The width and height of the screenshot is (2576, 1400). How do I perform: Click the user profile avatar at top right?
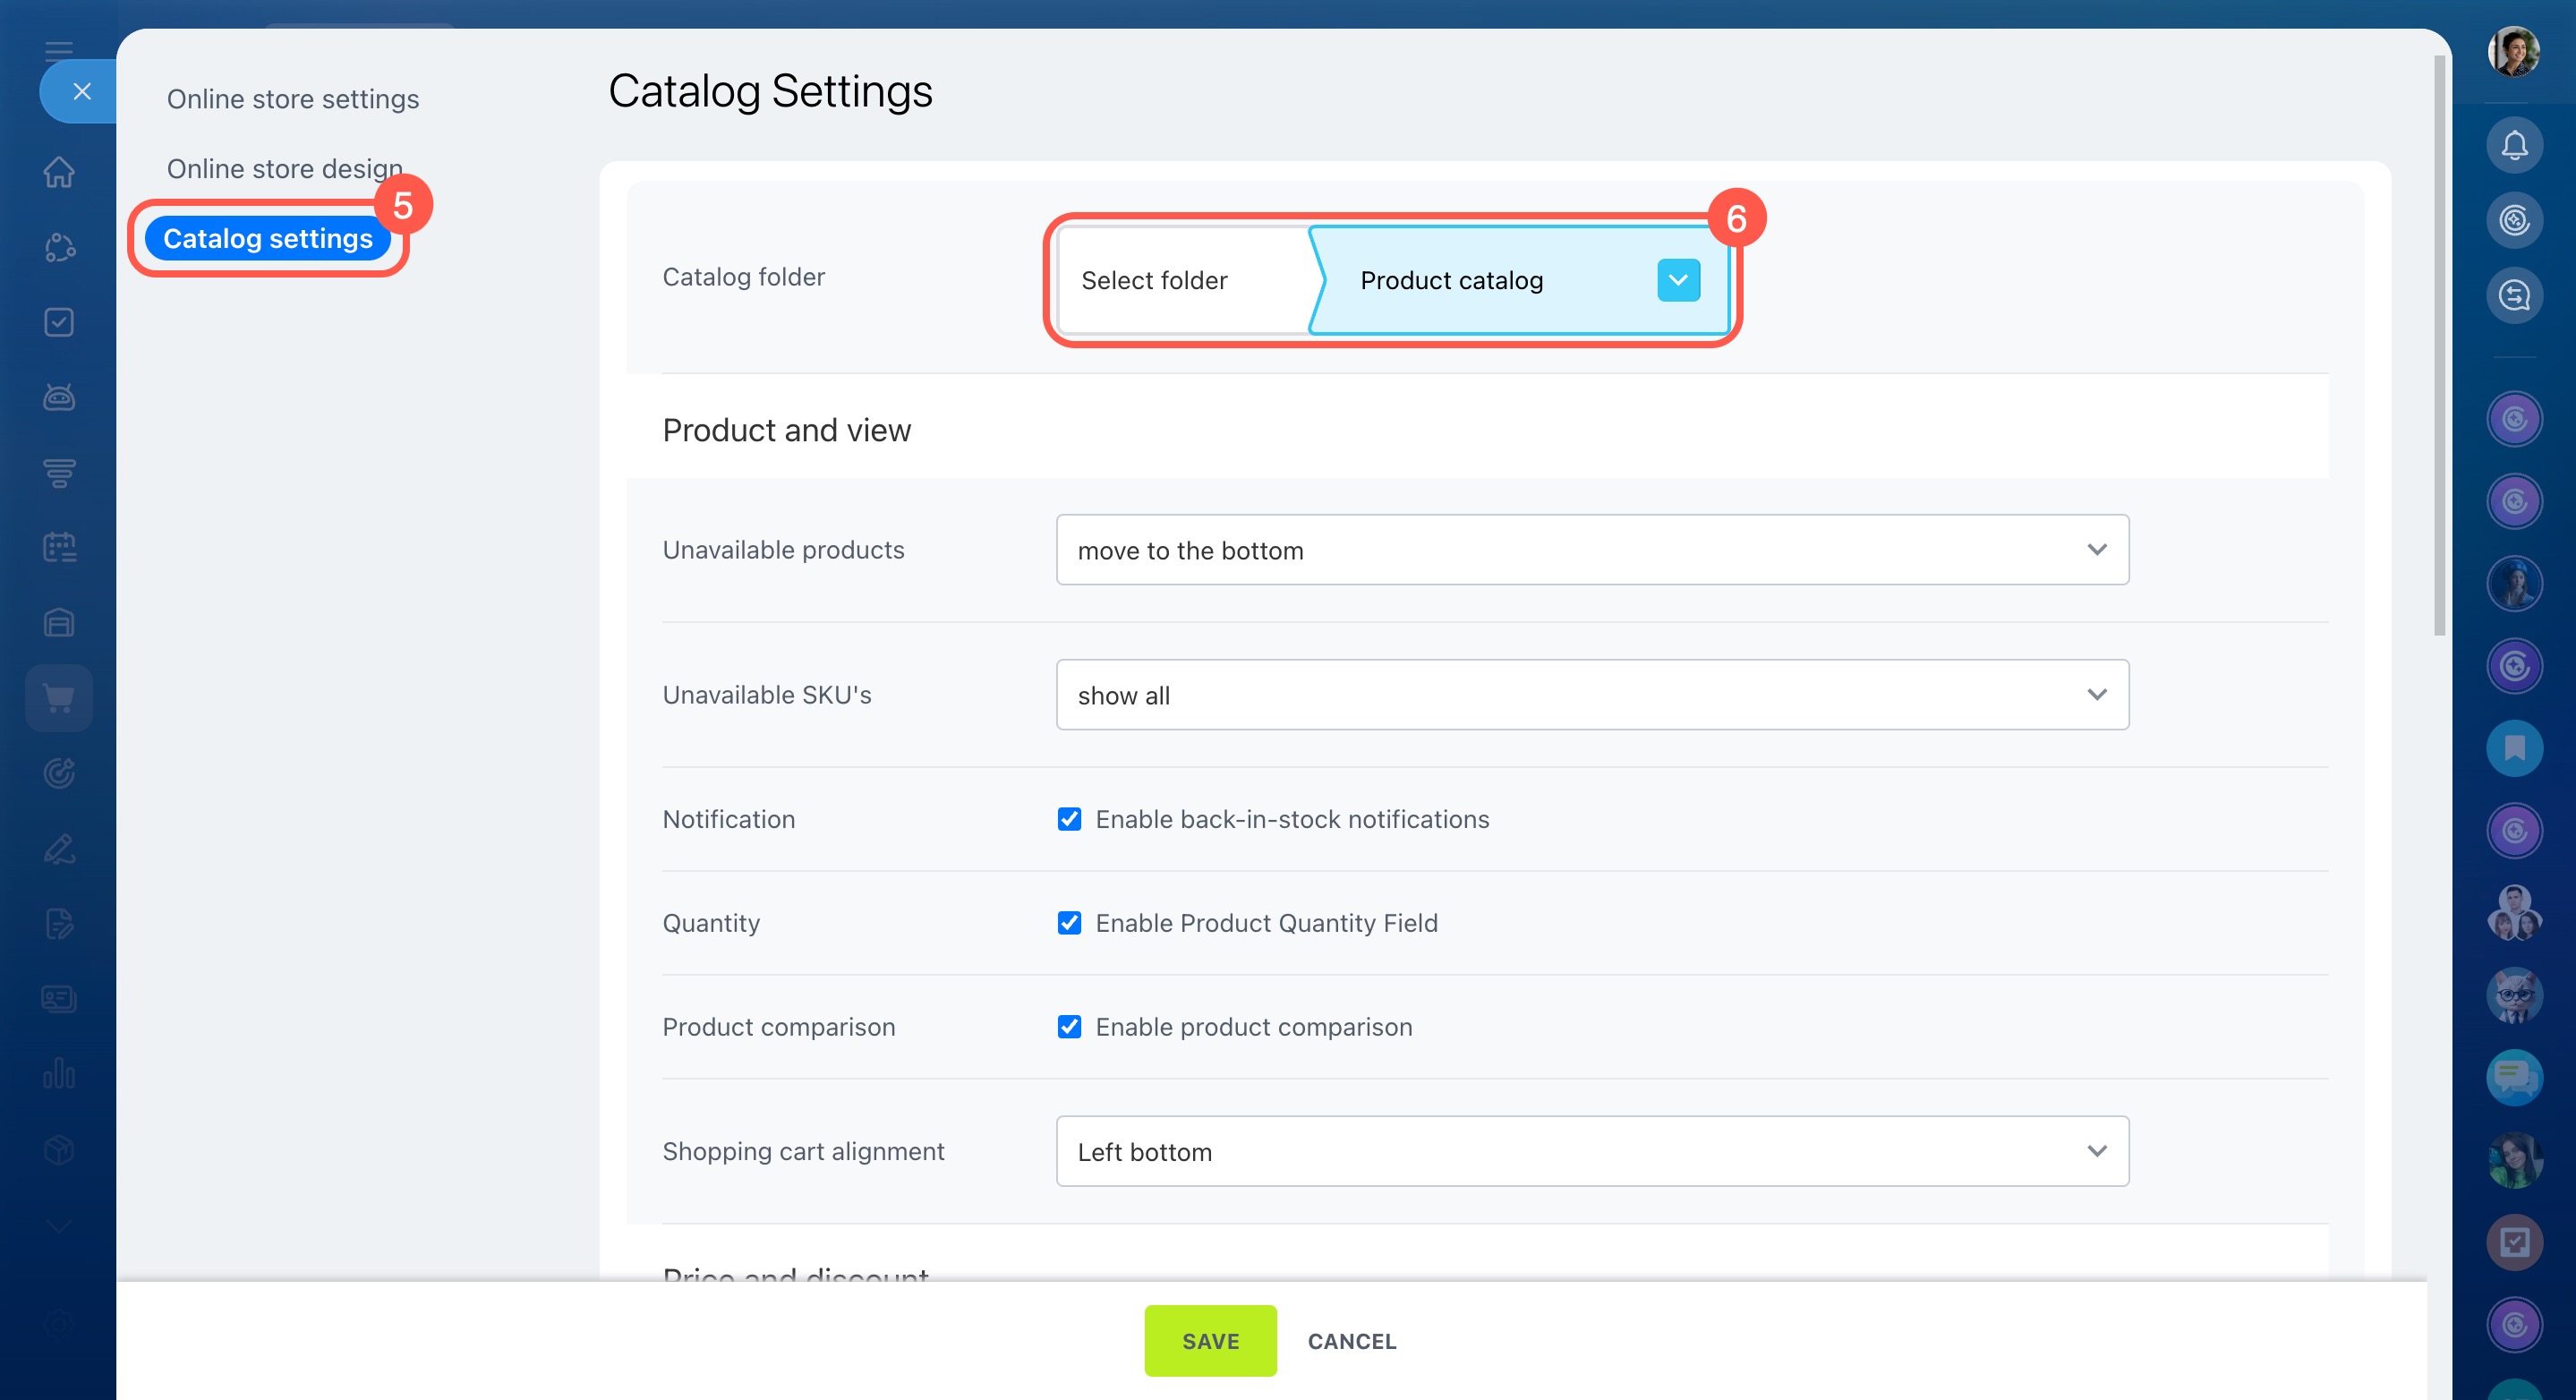click(2513, 52)
